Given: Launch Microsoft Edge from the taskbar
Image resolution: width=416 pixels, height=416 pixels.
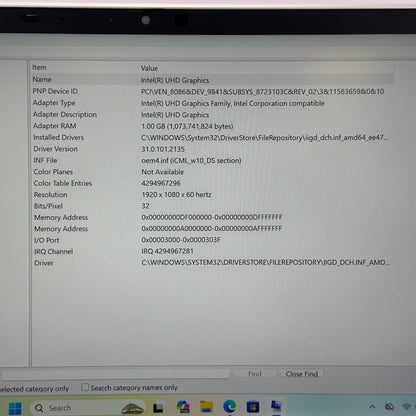Looking at the screenshot, I should (x=229, y=406).
